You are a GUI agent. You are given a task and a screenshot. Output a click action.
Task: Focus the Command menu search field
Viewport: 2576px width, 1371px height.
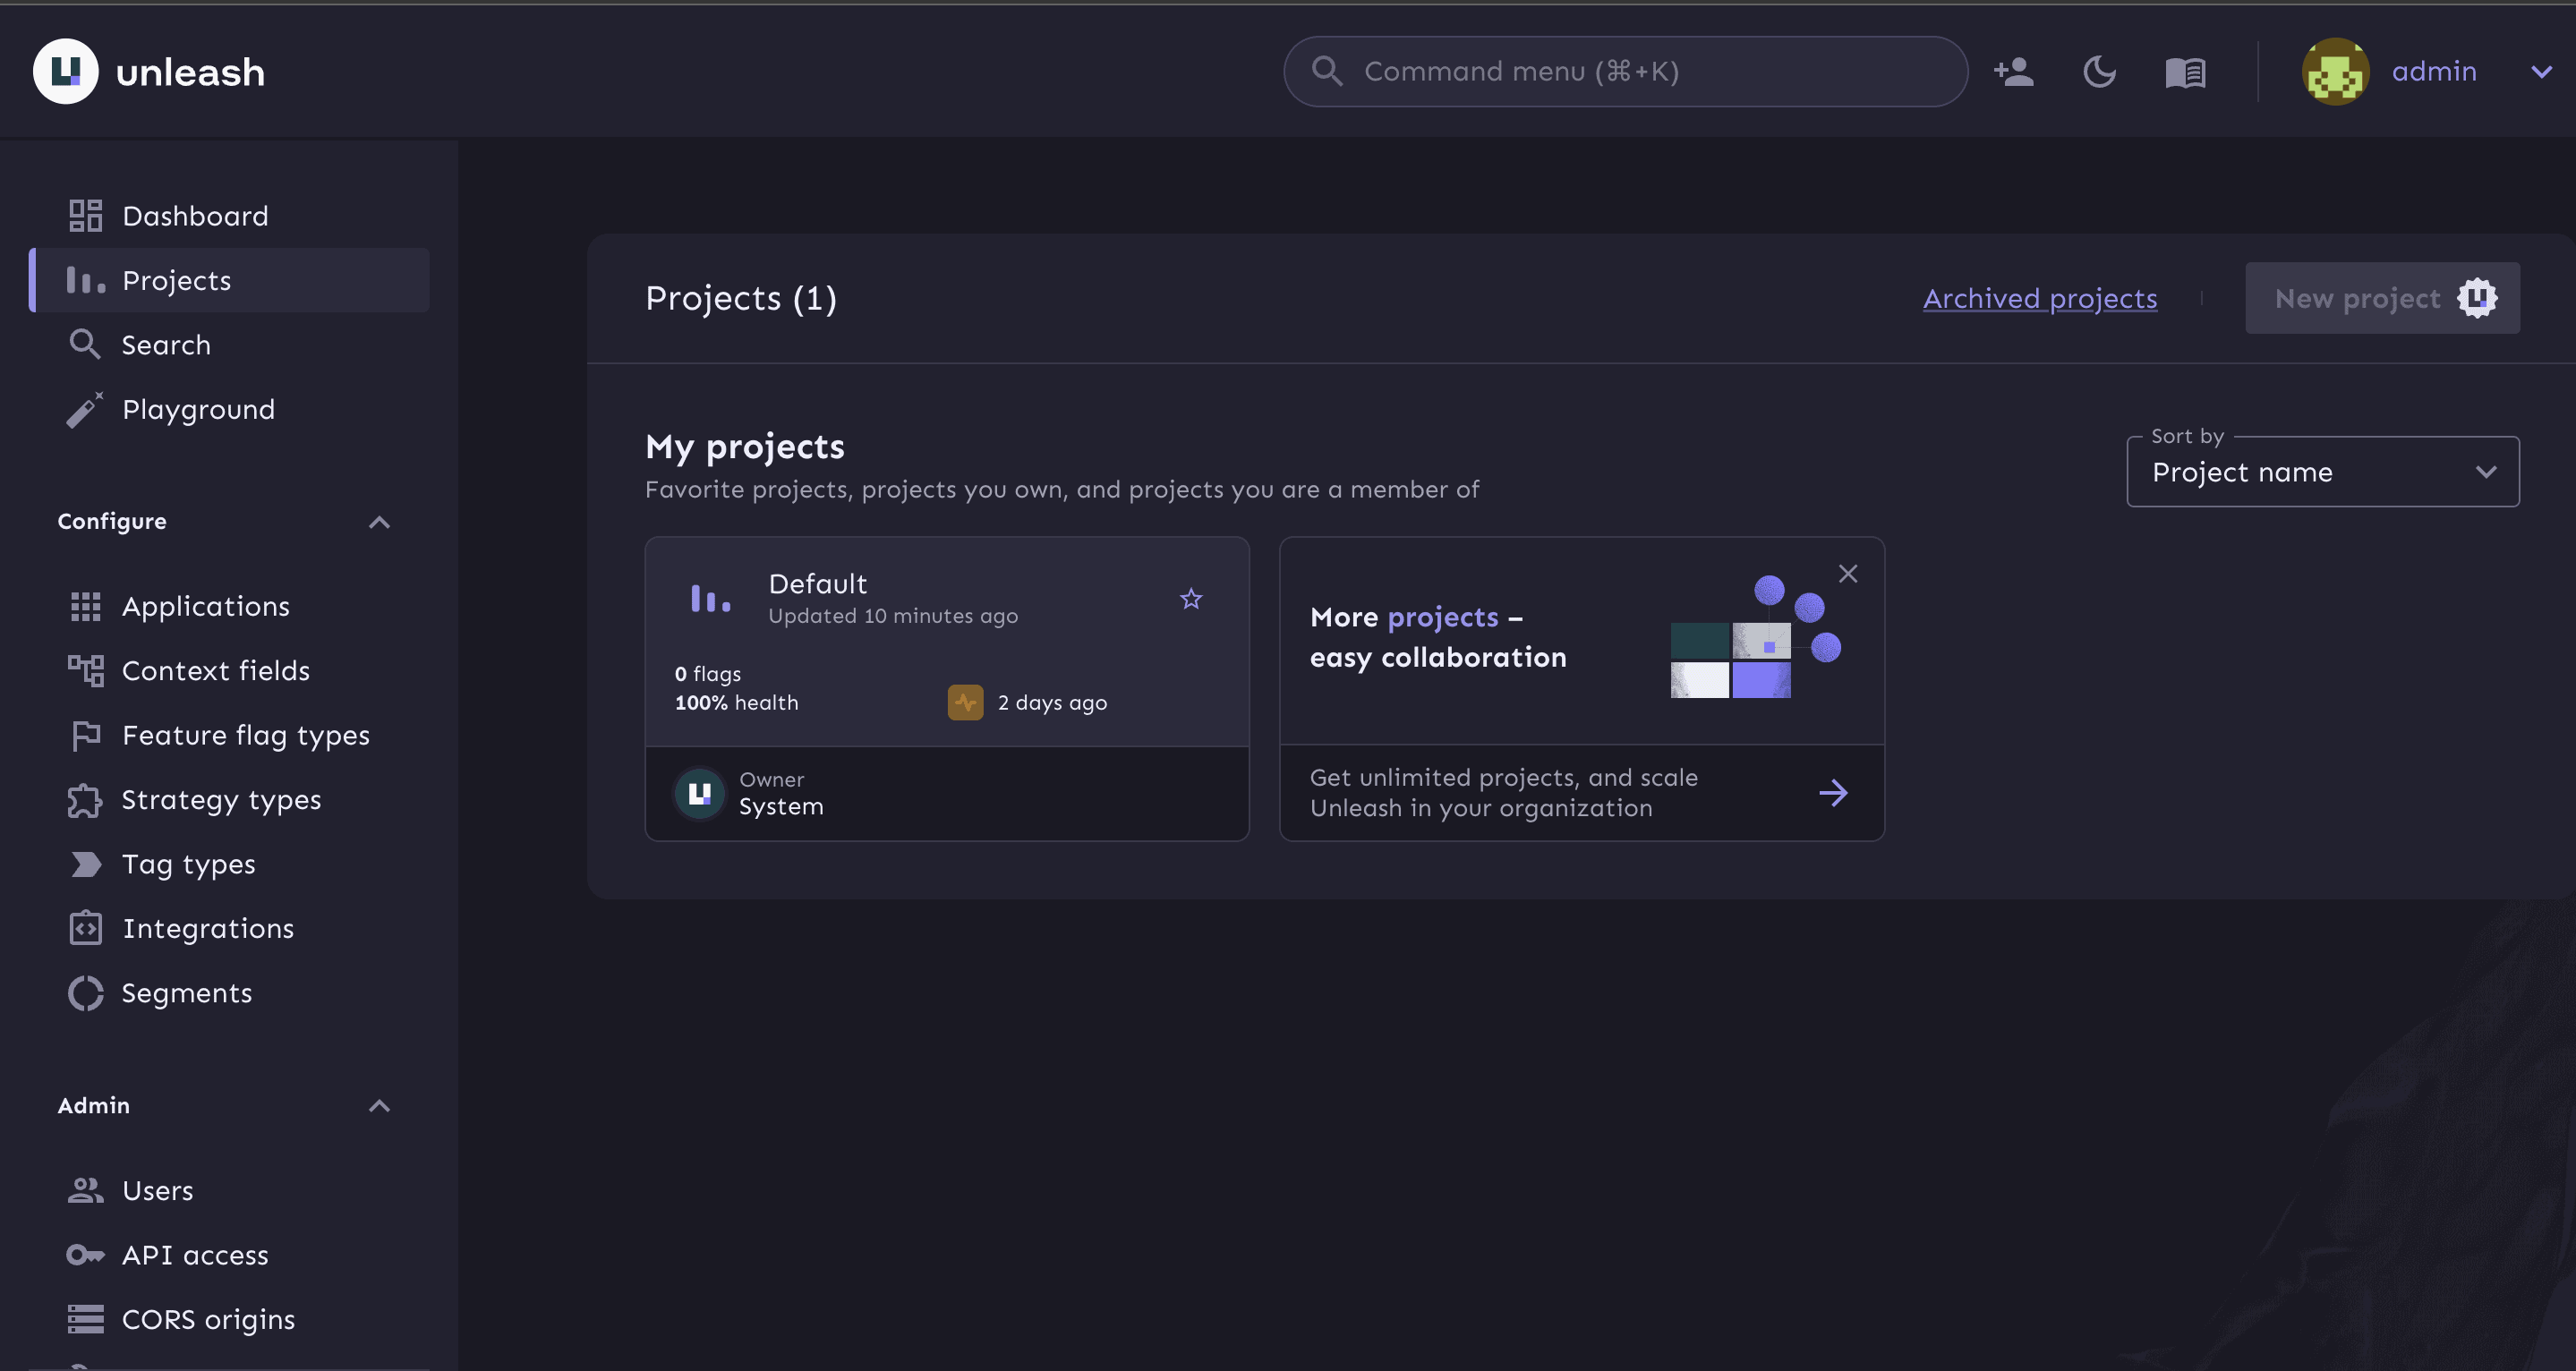pos(1625,72)
